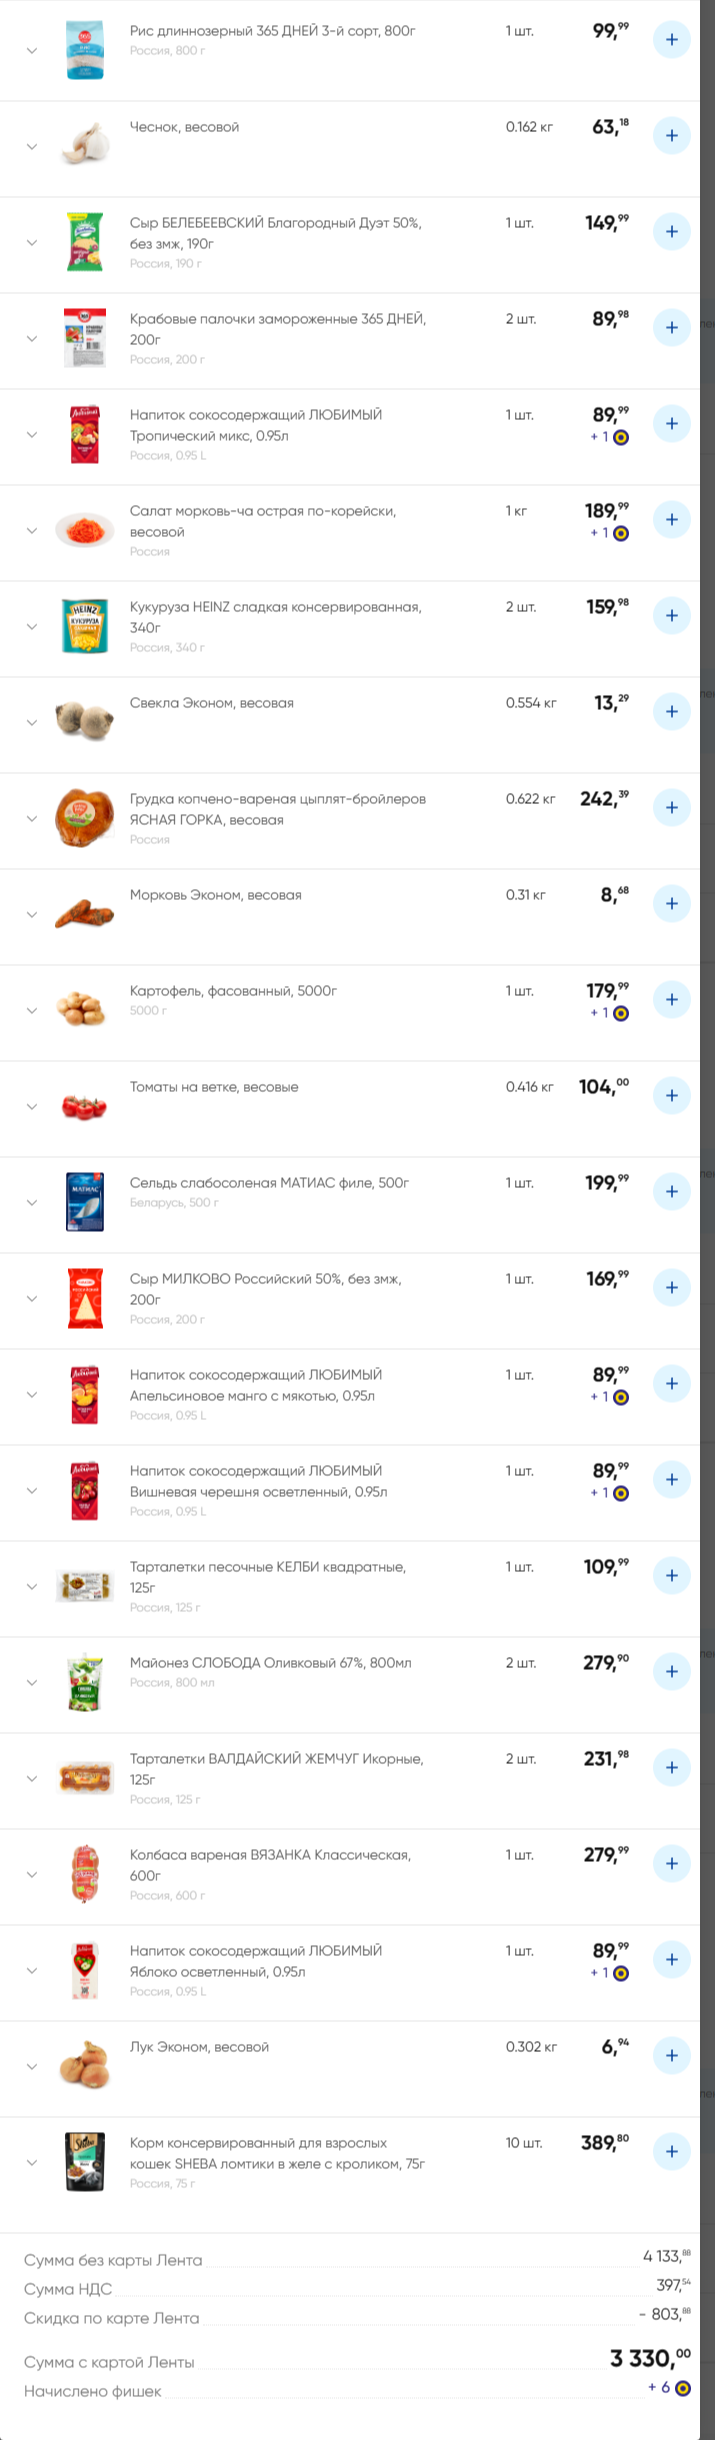Viewport: 715px width, 2440px height.
Task: Add Майонез СЛОБОДА Оливковый with plus icon
Action: [671, 1672]
